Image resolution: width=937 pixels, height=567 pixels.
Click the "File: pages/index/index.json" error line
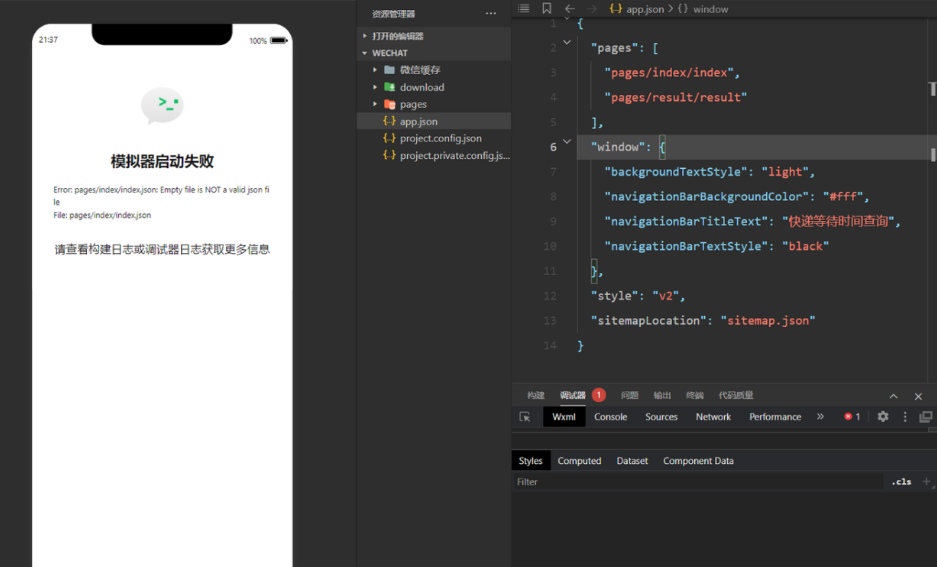click(x=102, y=215)
